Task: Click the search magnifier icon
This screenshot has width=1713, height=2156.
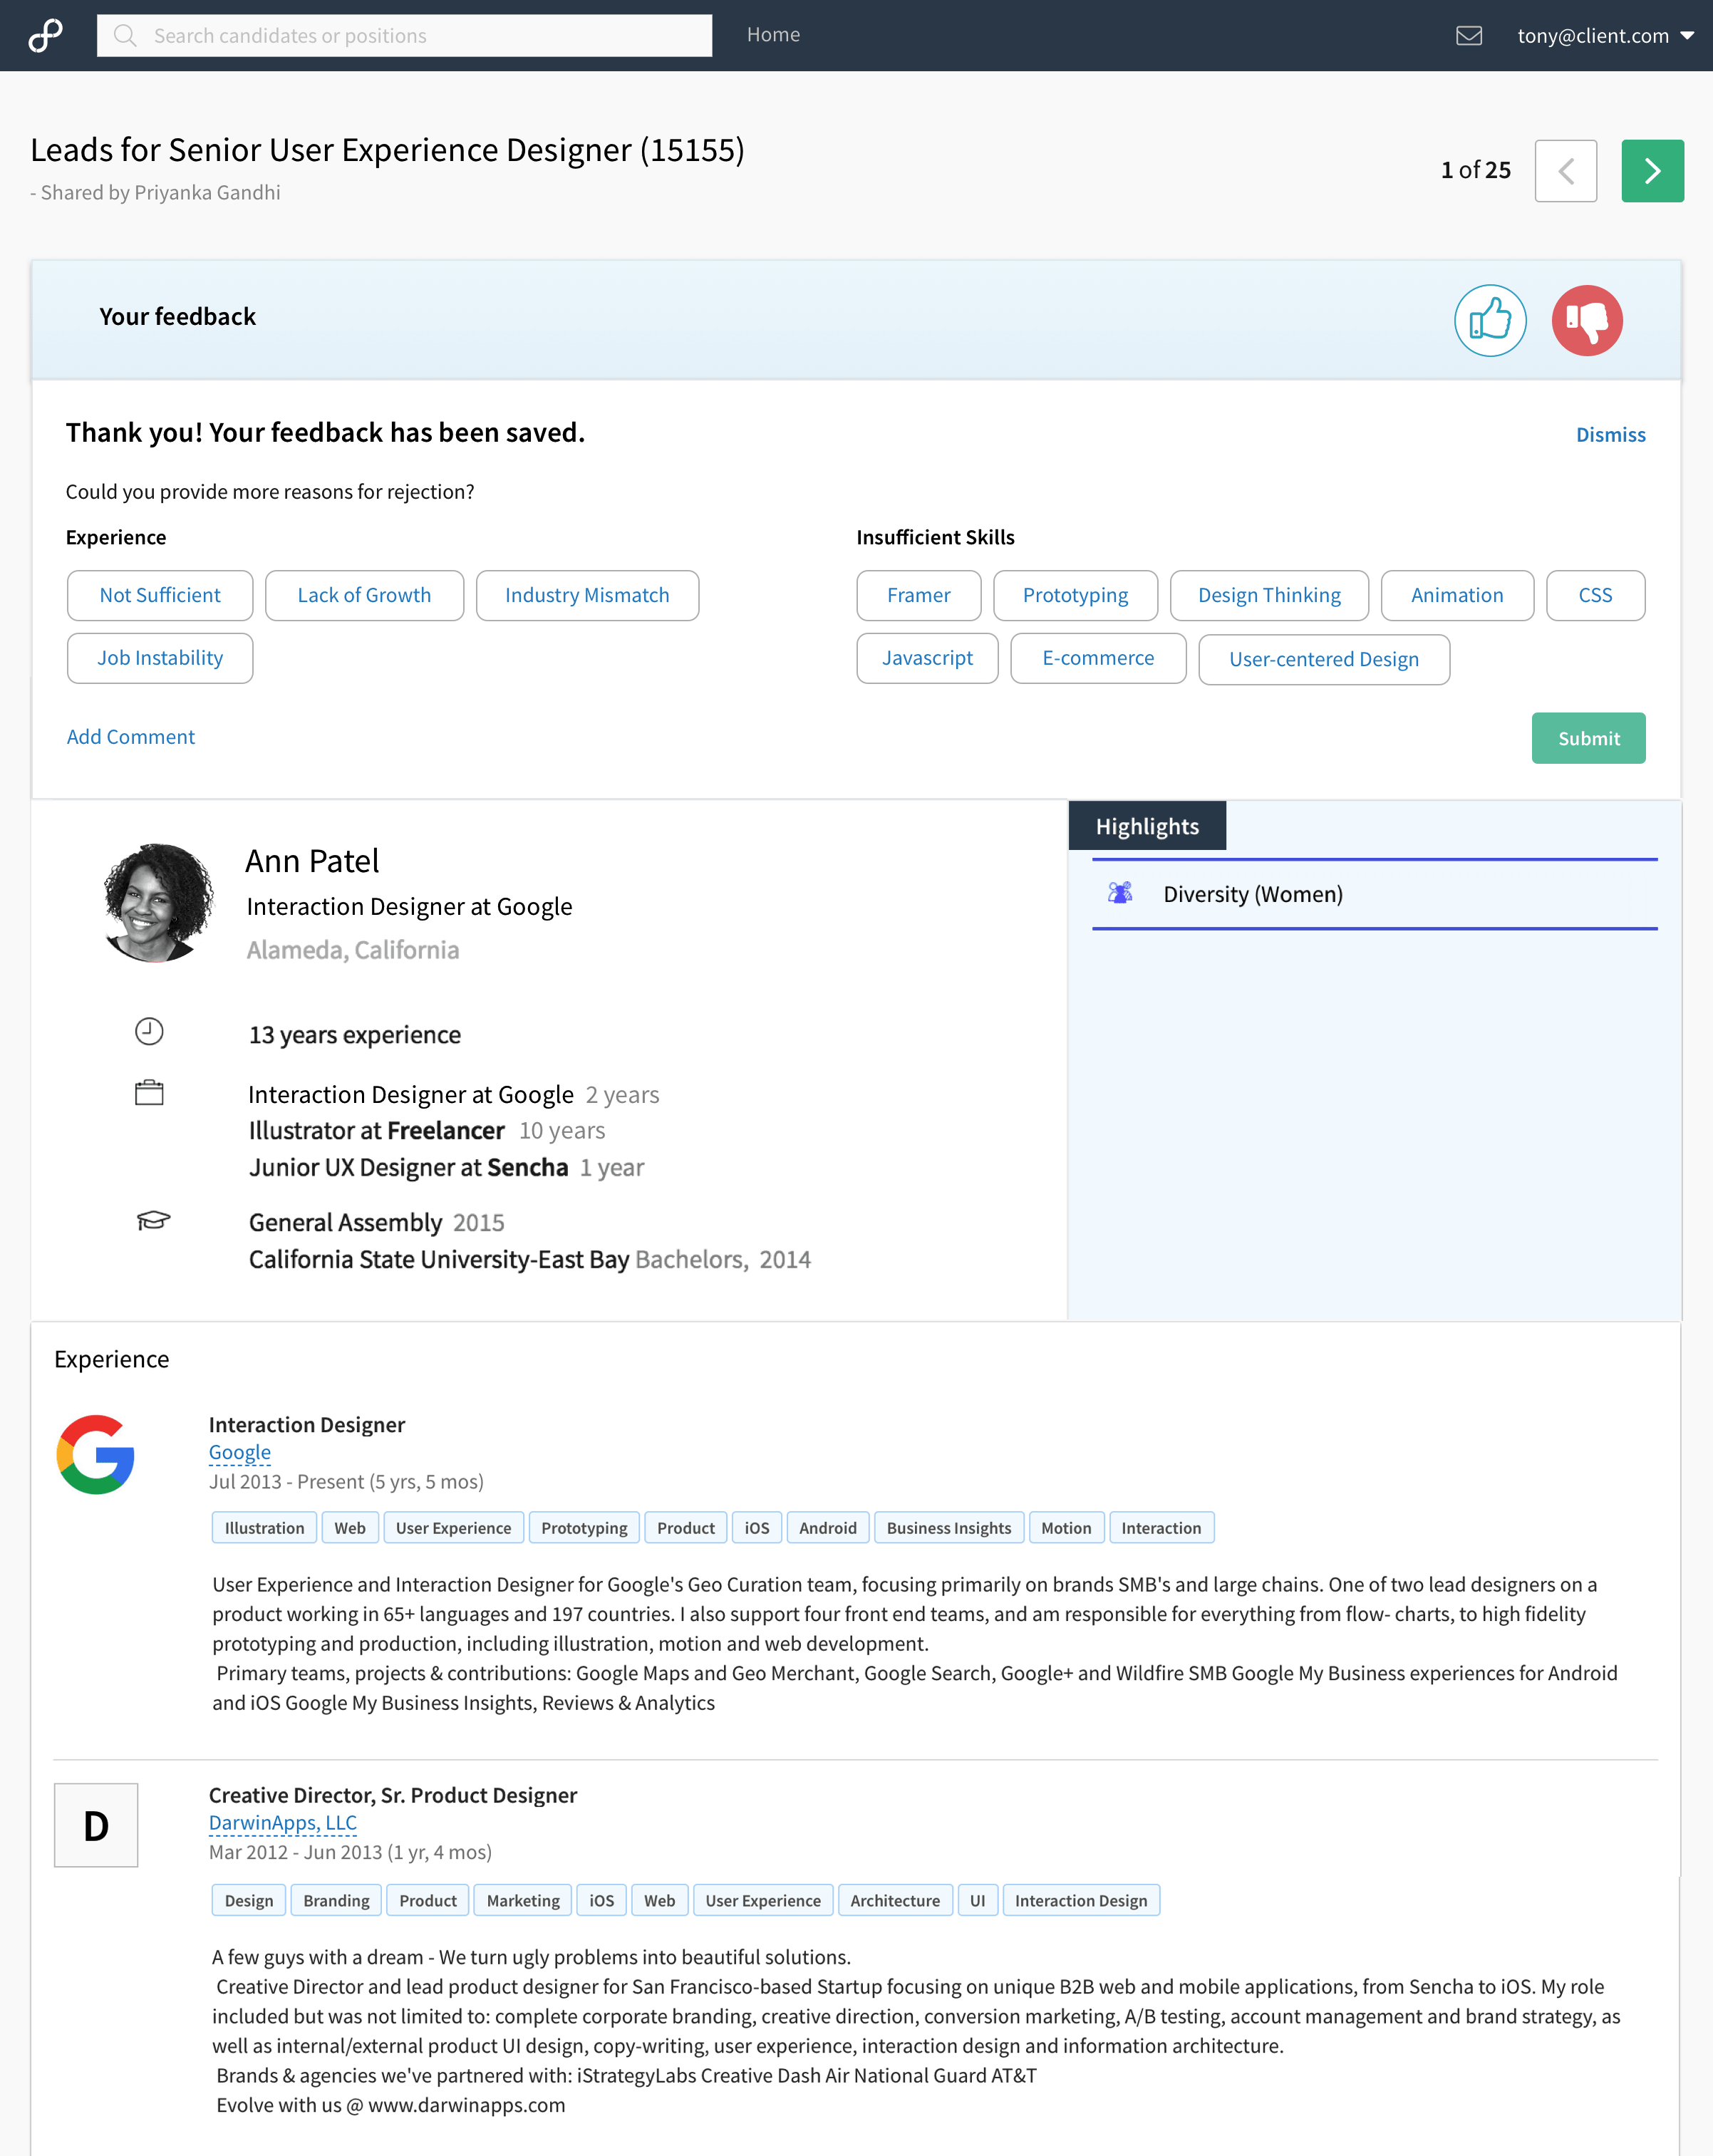Action: pyautogui.click(x=125, y=35)
